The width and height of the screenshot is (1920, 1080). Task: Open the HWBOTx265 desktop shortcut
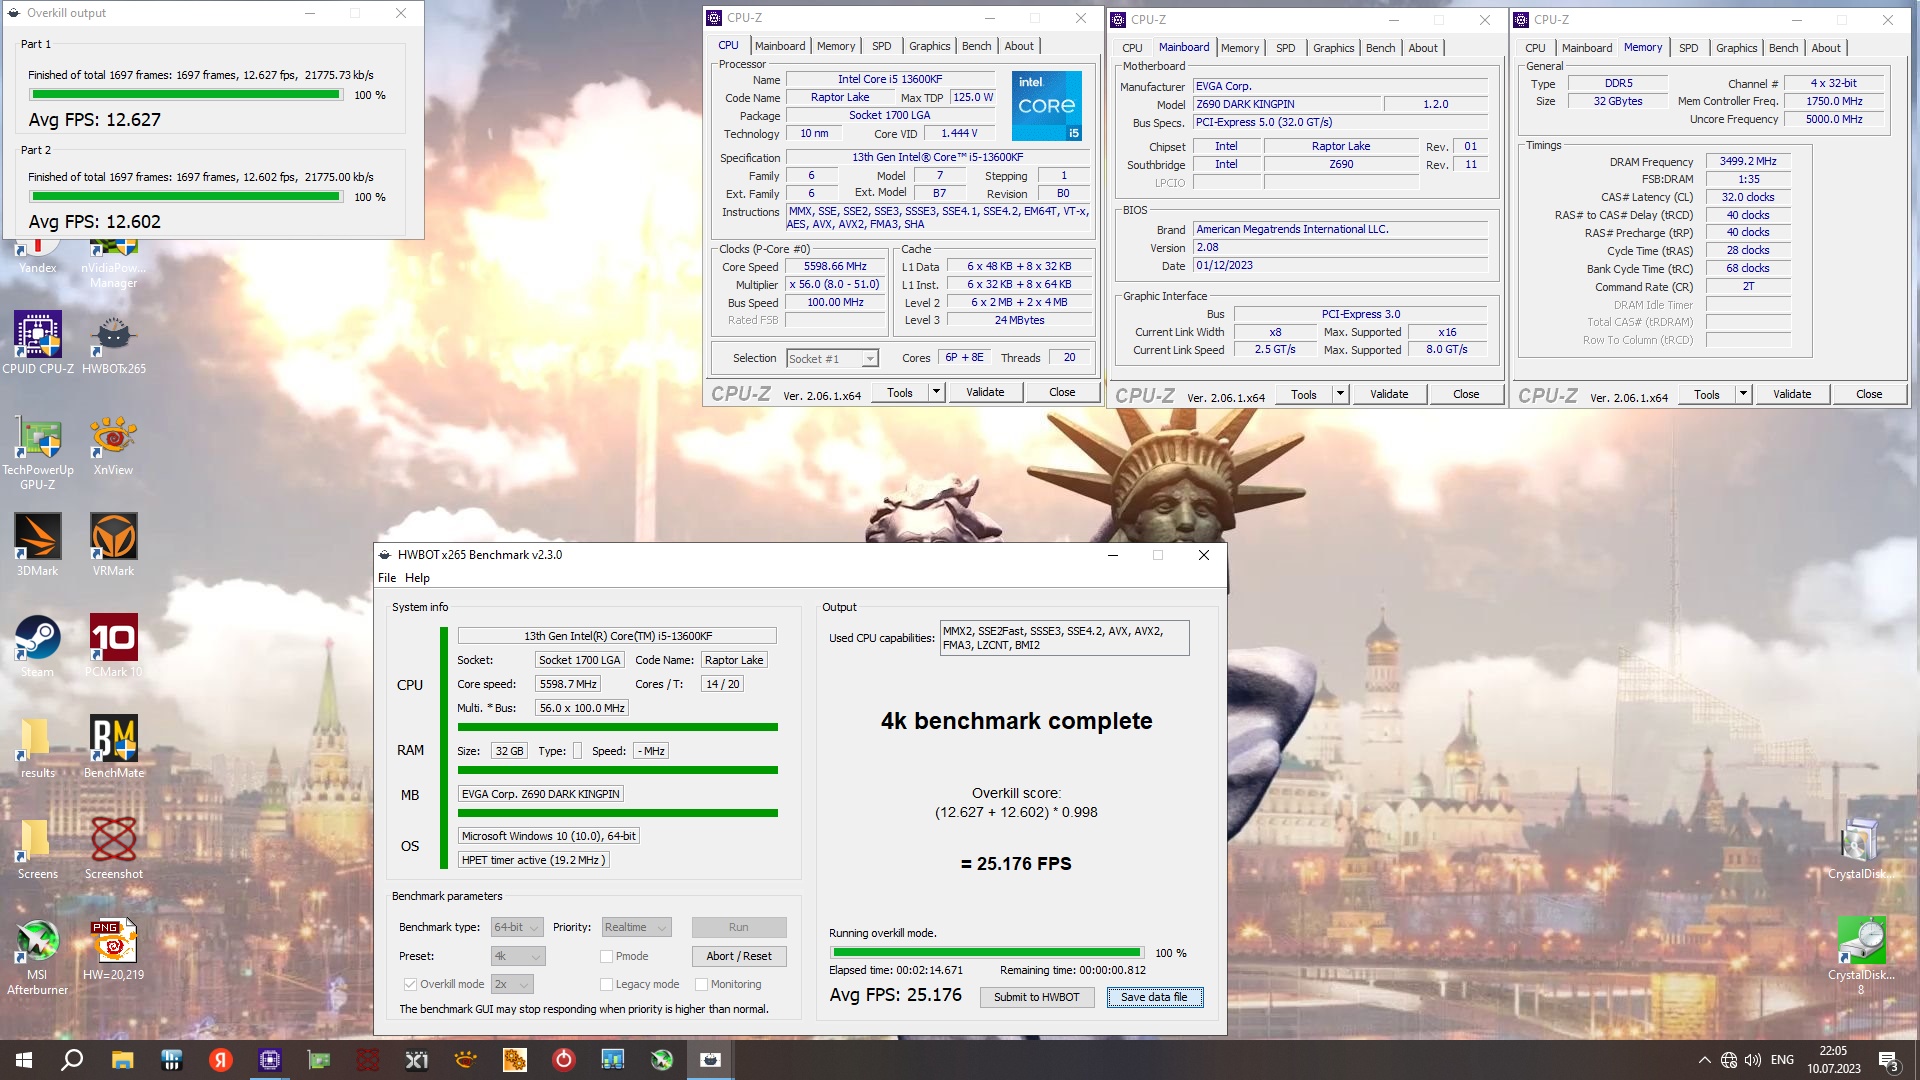(x=113, y=342)
